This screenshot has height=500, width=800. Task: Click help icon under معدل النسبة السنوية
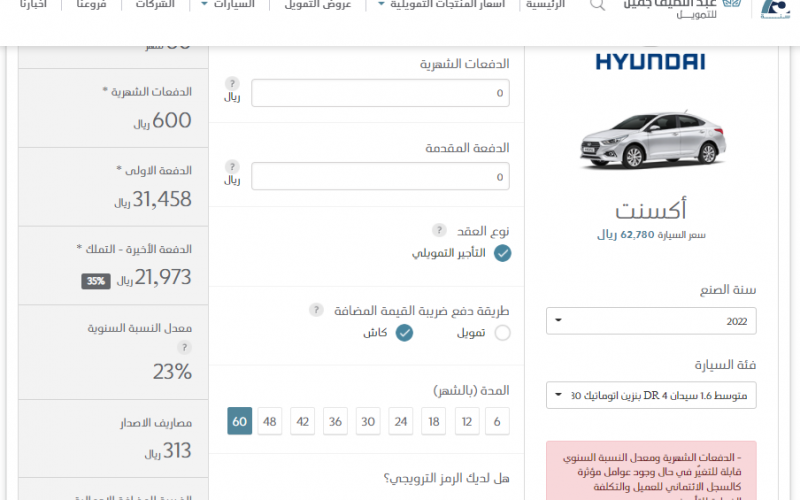point(184,347)
